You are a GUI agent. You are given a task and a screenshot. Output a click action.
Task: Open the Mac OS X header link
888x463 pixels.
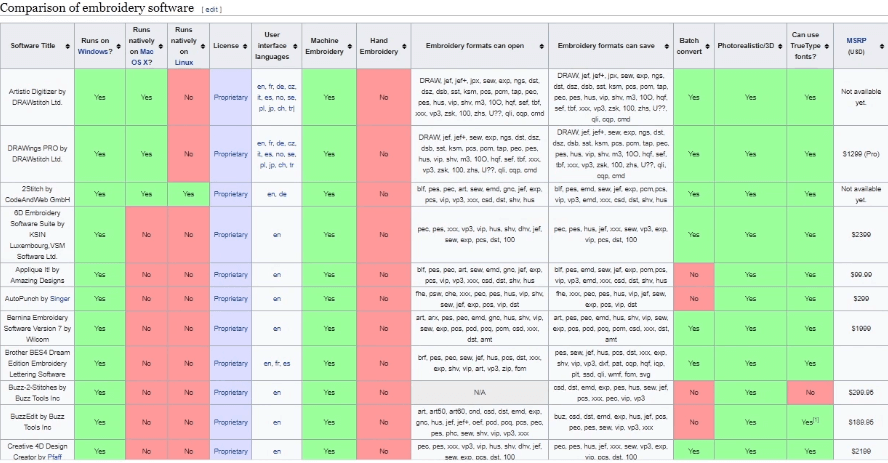coord(142,57)
